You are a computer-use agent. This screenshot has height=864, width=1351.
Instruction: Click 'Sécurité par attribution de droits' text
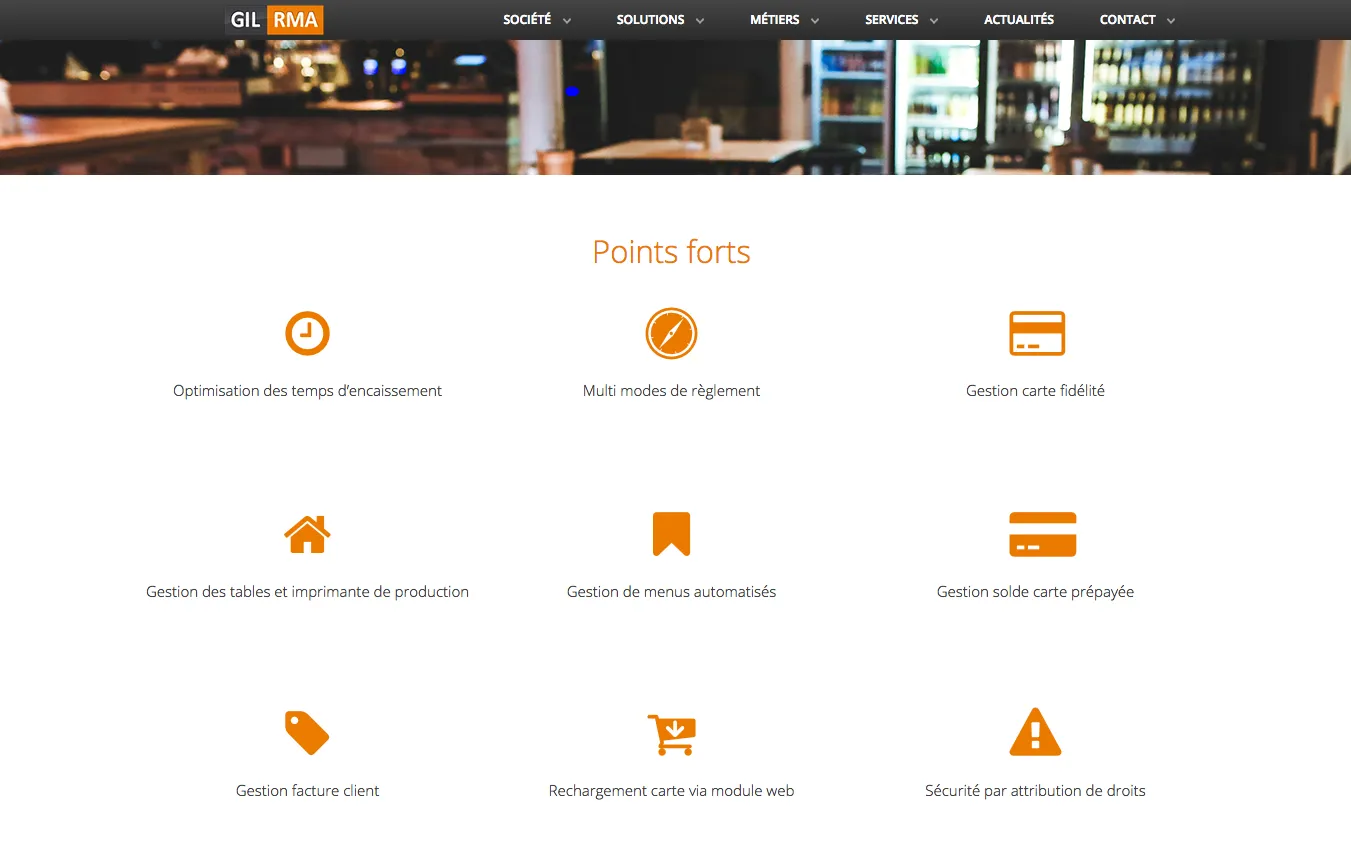pyautogui.click(x=1035, y=791)
